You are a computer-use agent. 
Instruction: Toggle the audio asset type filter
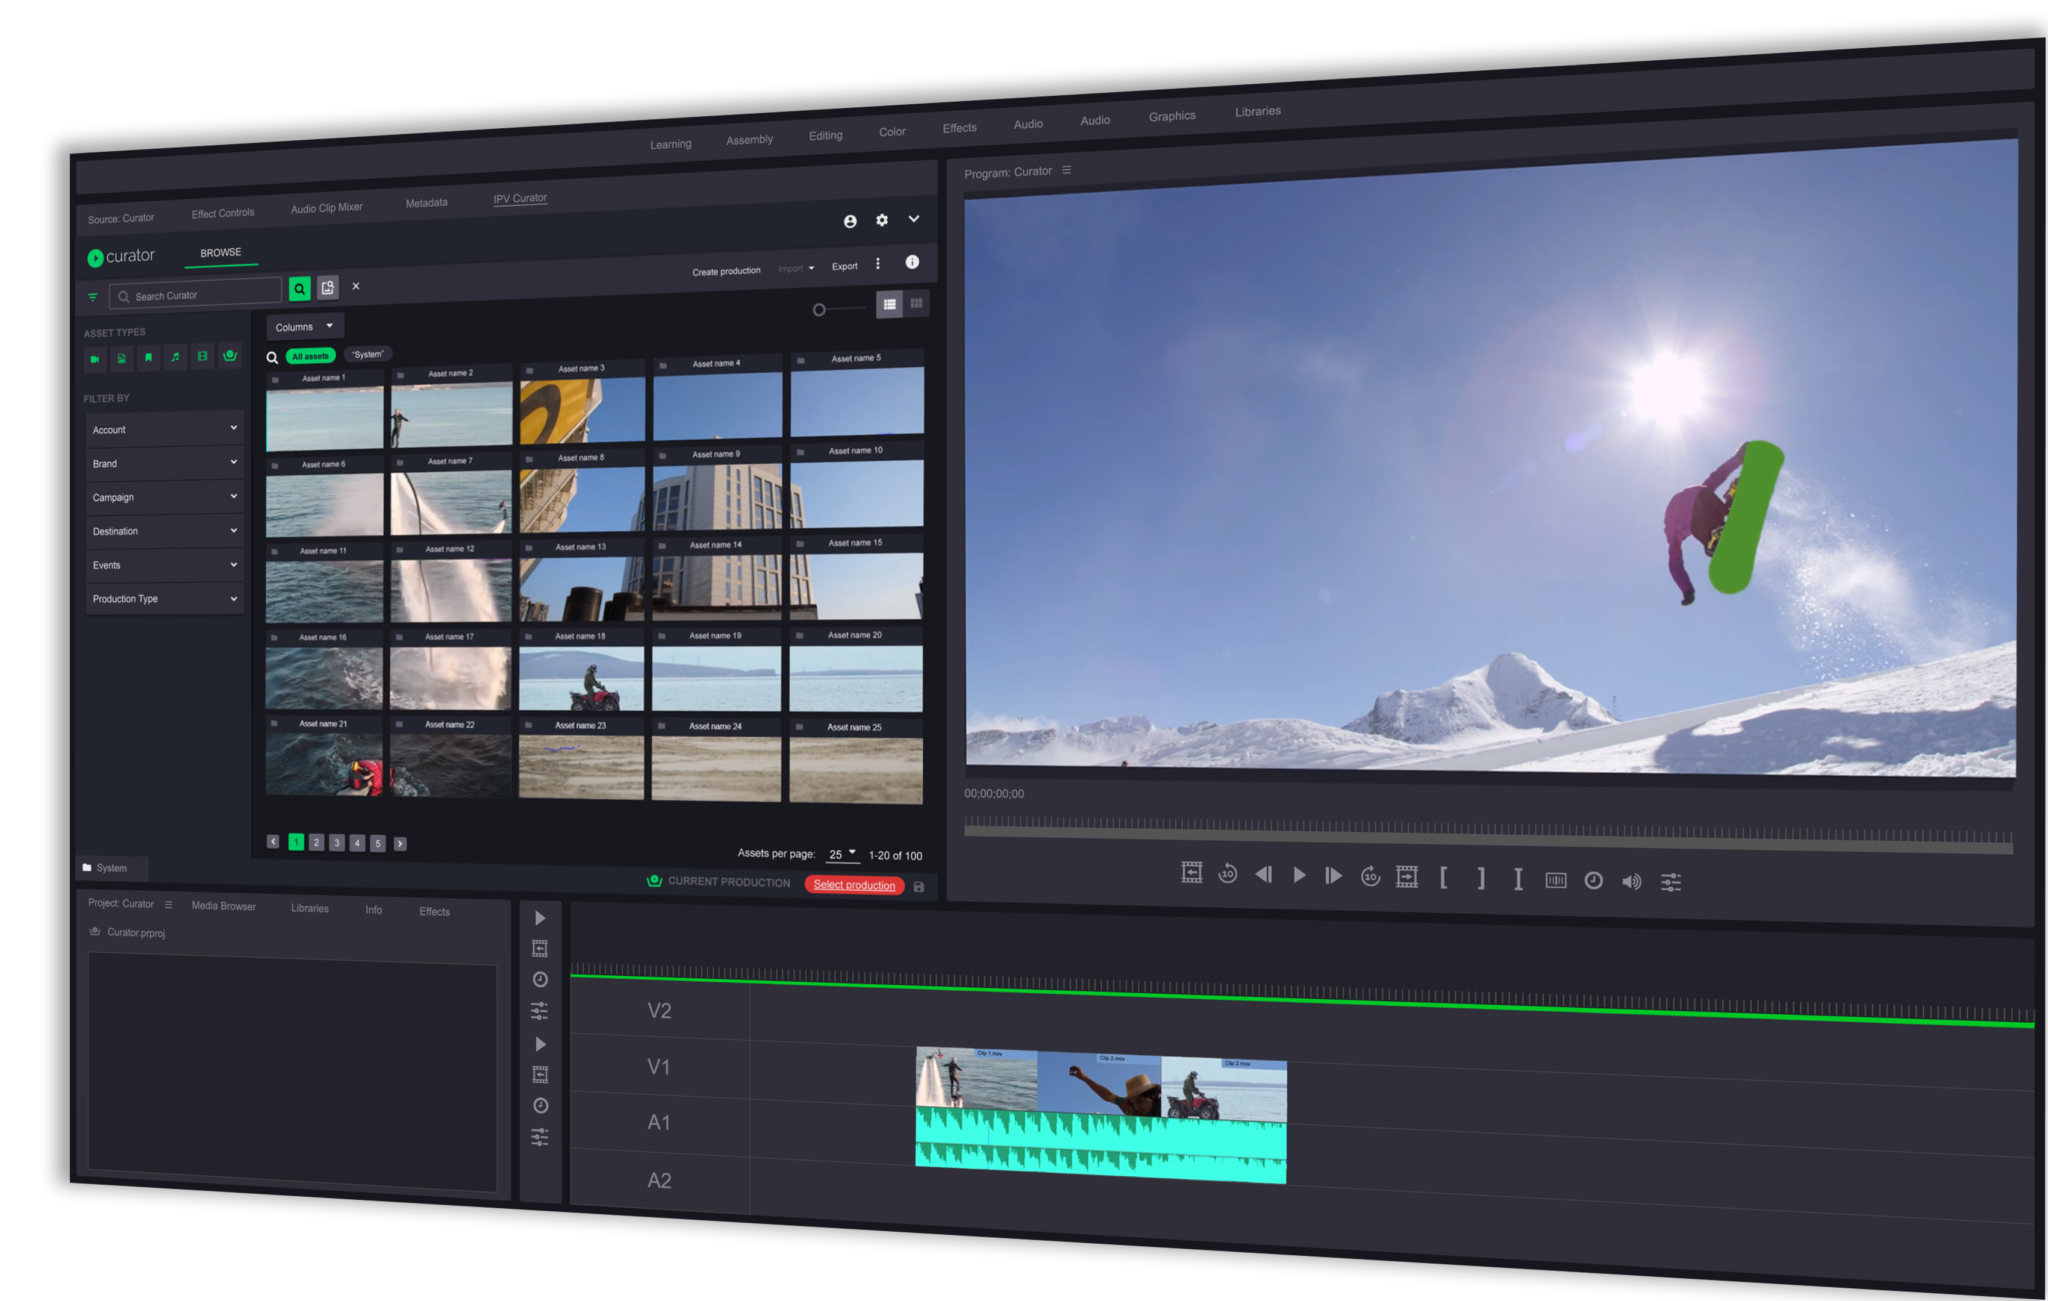point(175,357)
